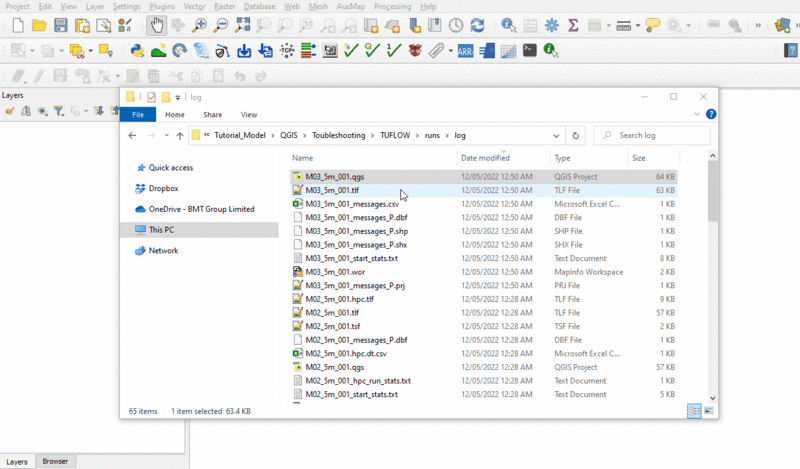Expand the address bar path history dropdown

[x=555, y=135]
